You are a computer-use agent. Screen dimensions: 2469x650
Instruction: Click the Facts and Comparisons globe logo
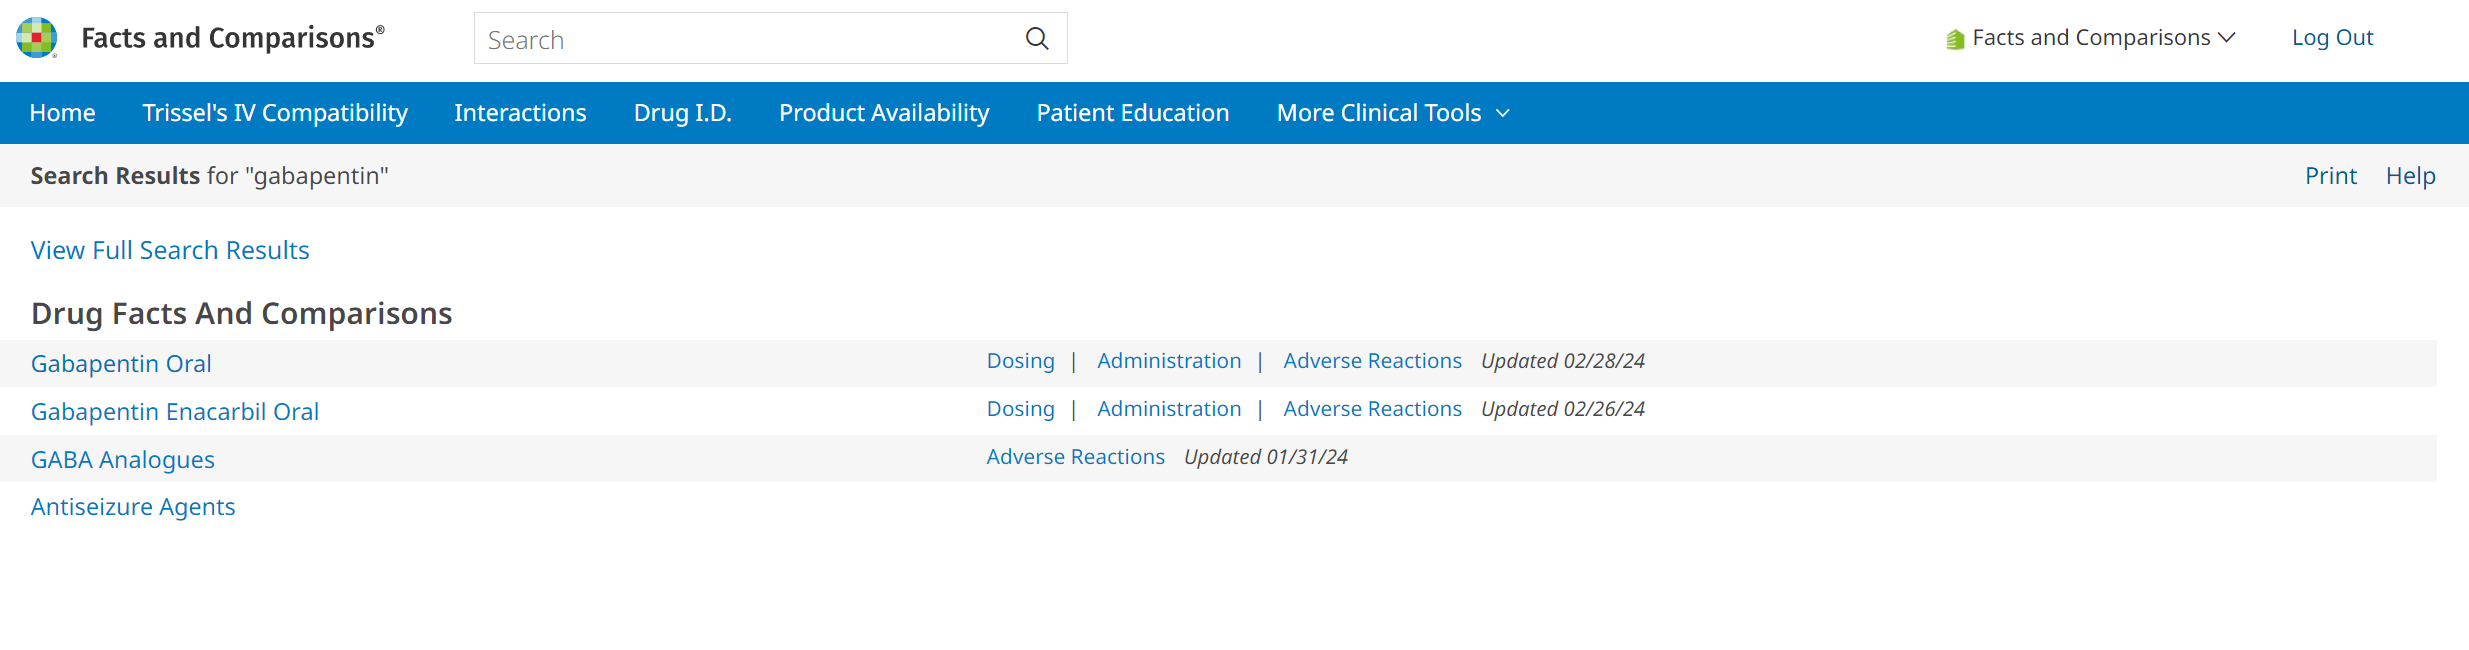(37, 38)
